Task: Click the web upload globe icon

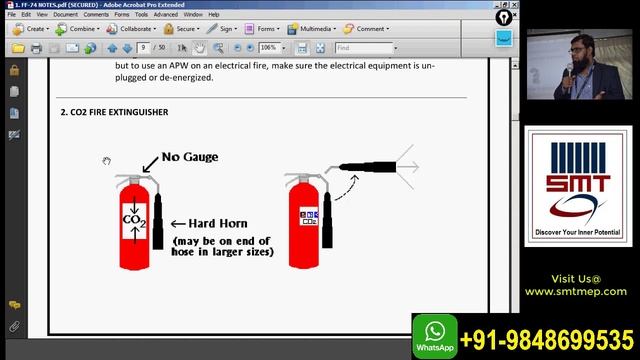Action: (90, 48)
